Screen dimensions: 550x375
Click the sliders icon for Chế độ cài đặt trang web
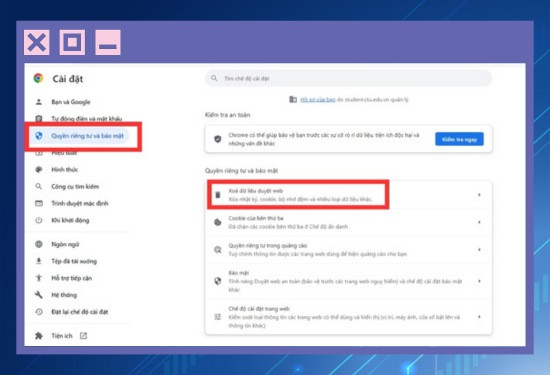217,317
